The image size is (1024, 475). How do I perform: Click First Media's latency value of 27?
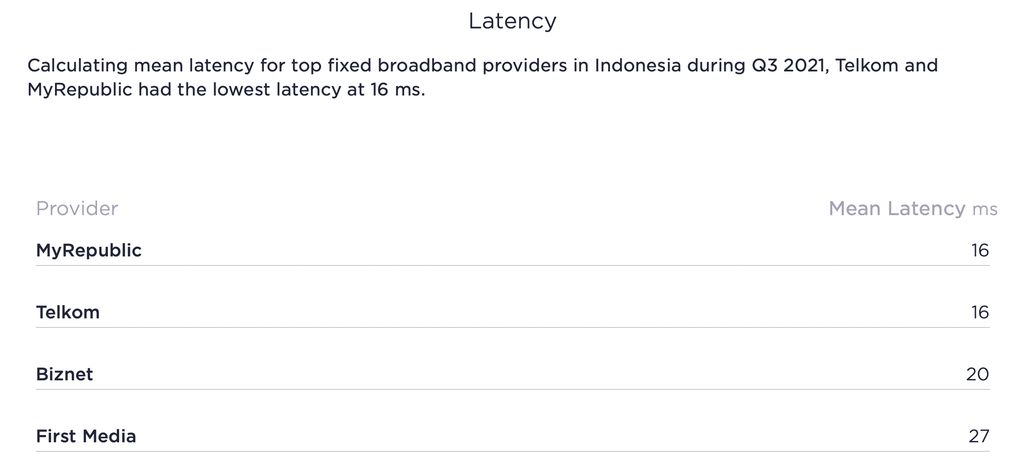[978, 437]
